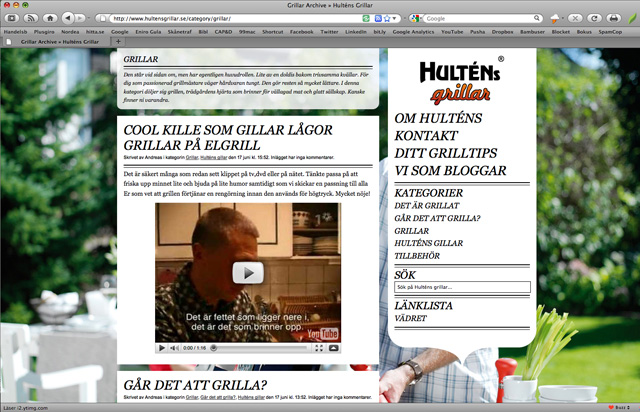Open the VI SOM BLOGGAR link
The width and height of the screenshot is (640, 412).
450,171
